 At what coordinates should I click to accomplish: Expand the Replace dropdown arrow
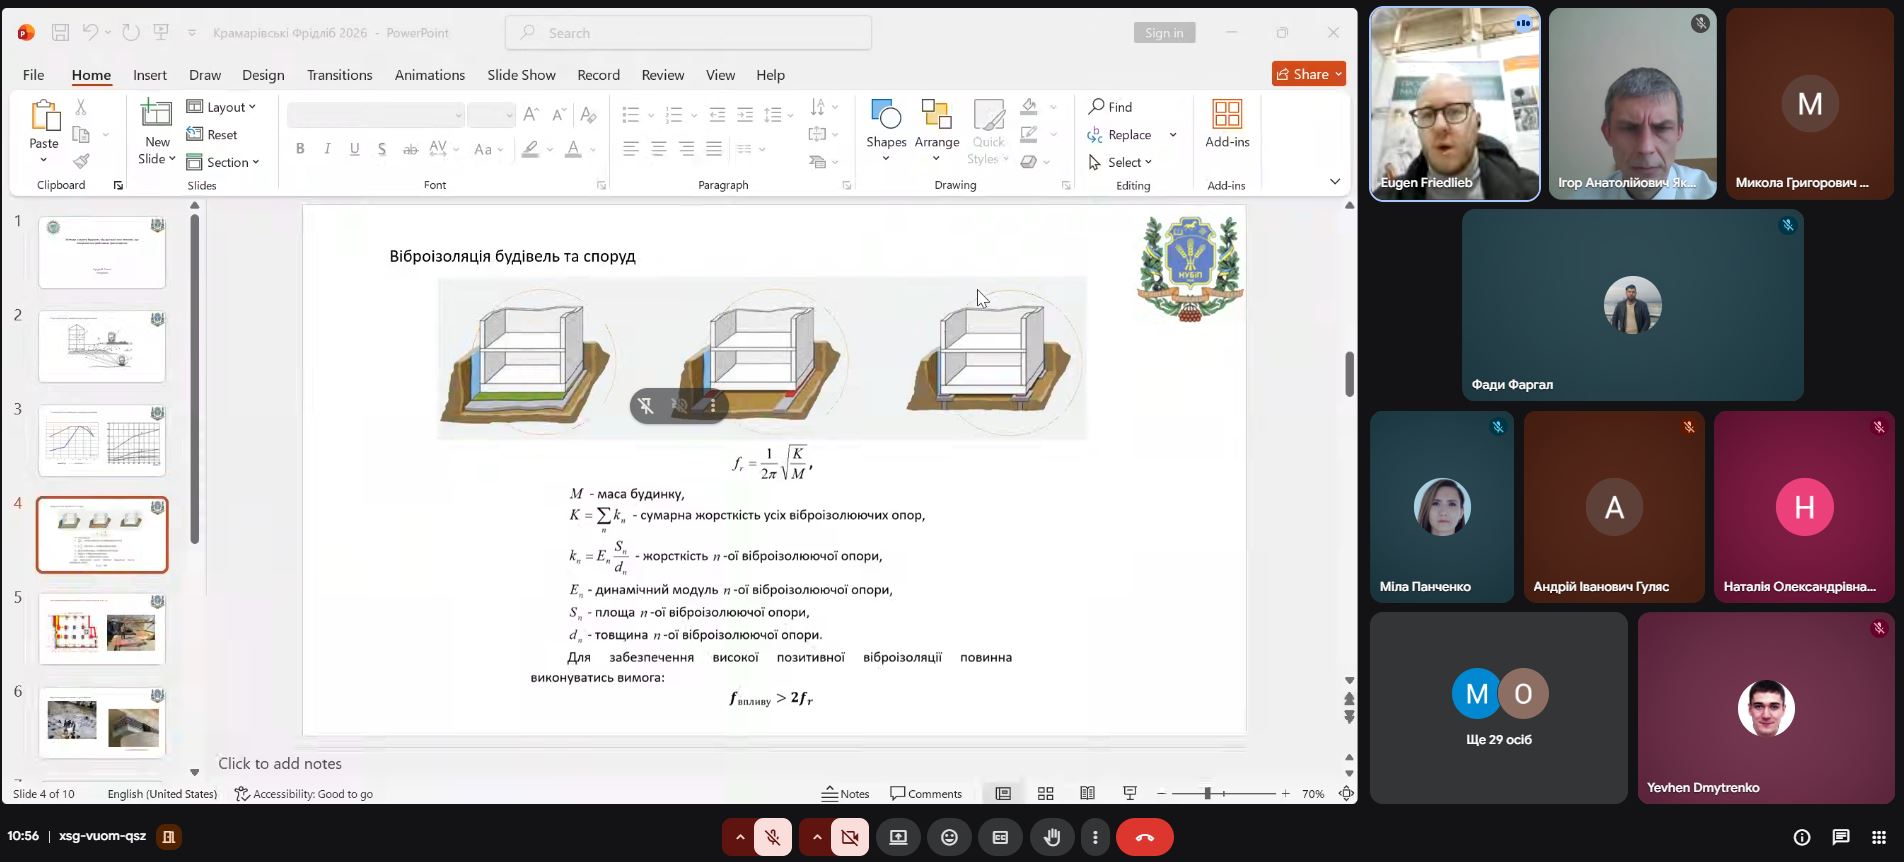click(x=1173, y=135)
